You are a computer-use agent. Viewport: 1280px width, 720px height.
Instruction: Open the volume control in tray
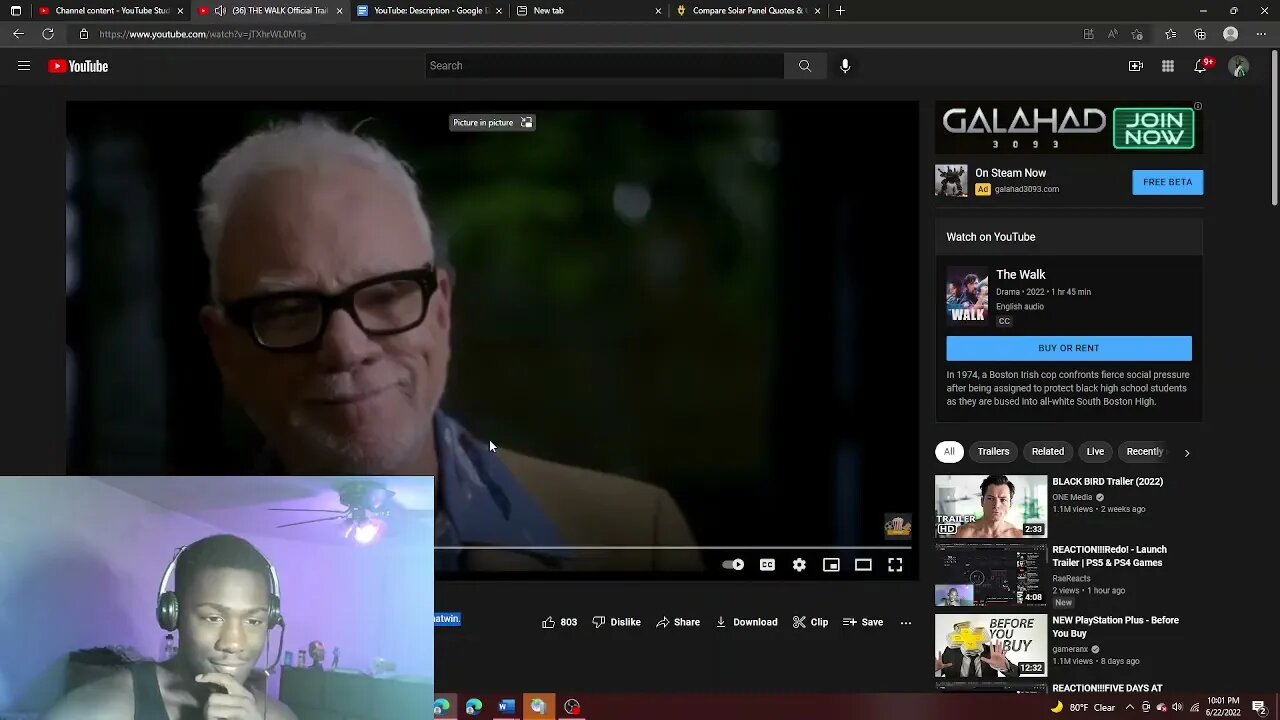pyautogui.click(x=1176, y=707)
